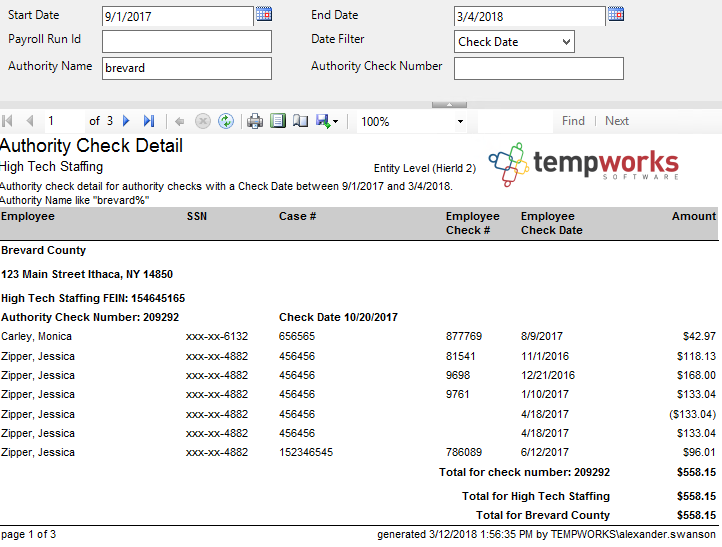The height and width of the screenshot is (547, 722).
Task: Select the Carley, Monica row name
Action: pos(36,337)
